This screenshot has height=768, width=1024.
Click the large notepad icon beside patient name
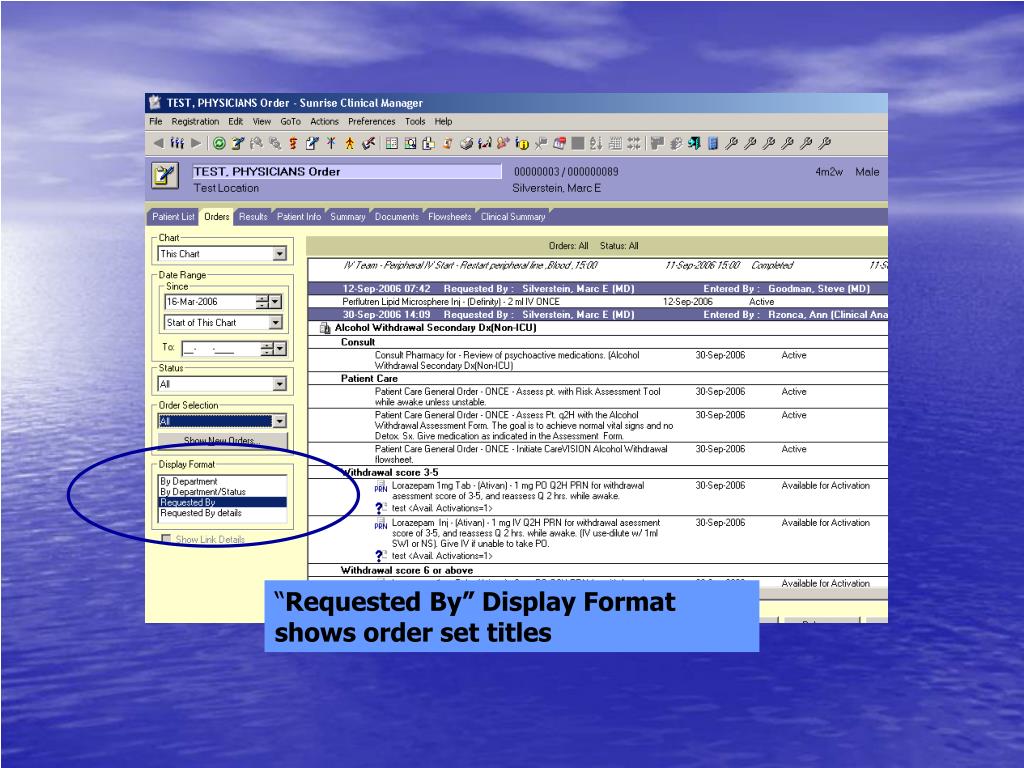(165, 176)
